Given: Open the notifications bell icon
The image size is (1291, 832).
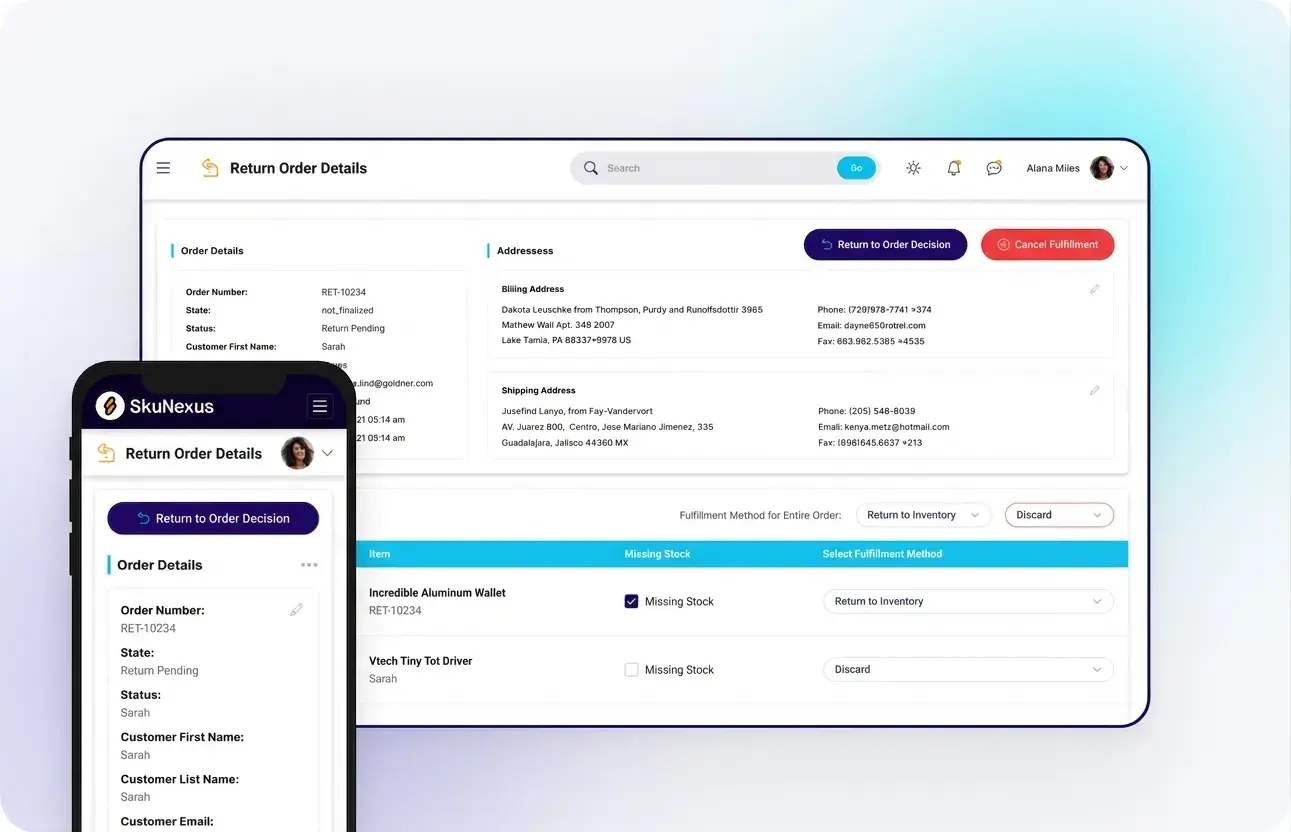Looking at the screenshot, I should [954, 168].
